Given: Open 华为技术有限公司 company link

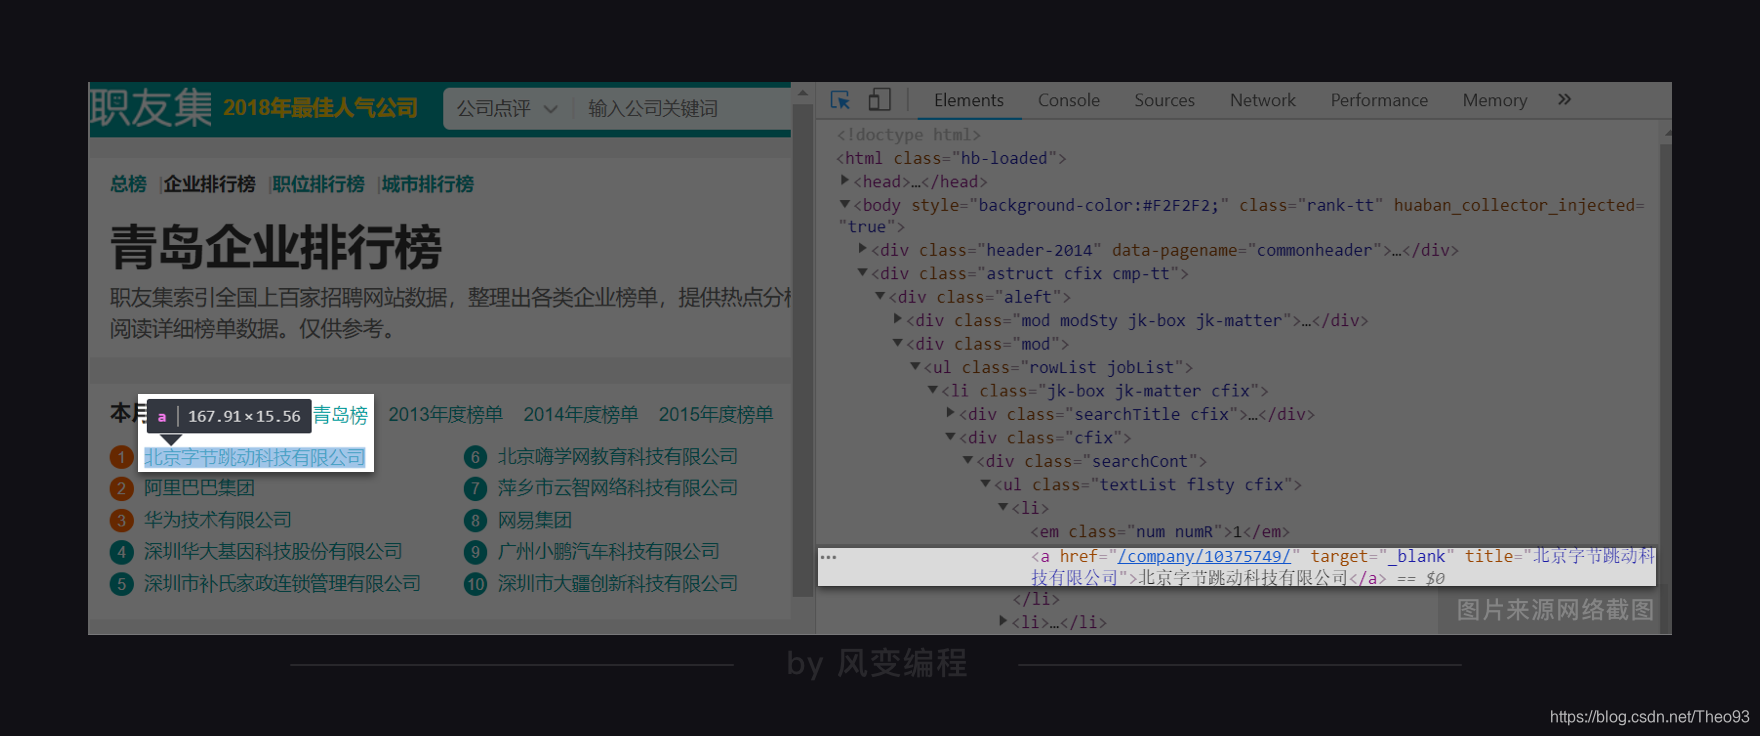Looking at the screenshot, I should 218,520.
